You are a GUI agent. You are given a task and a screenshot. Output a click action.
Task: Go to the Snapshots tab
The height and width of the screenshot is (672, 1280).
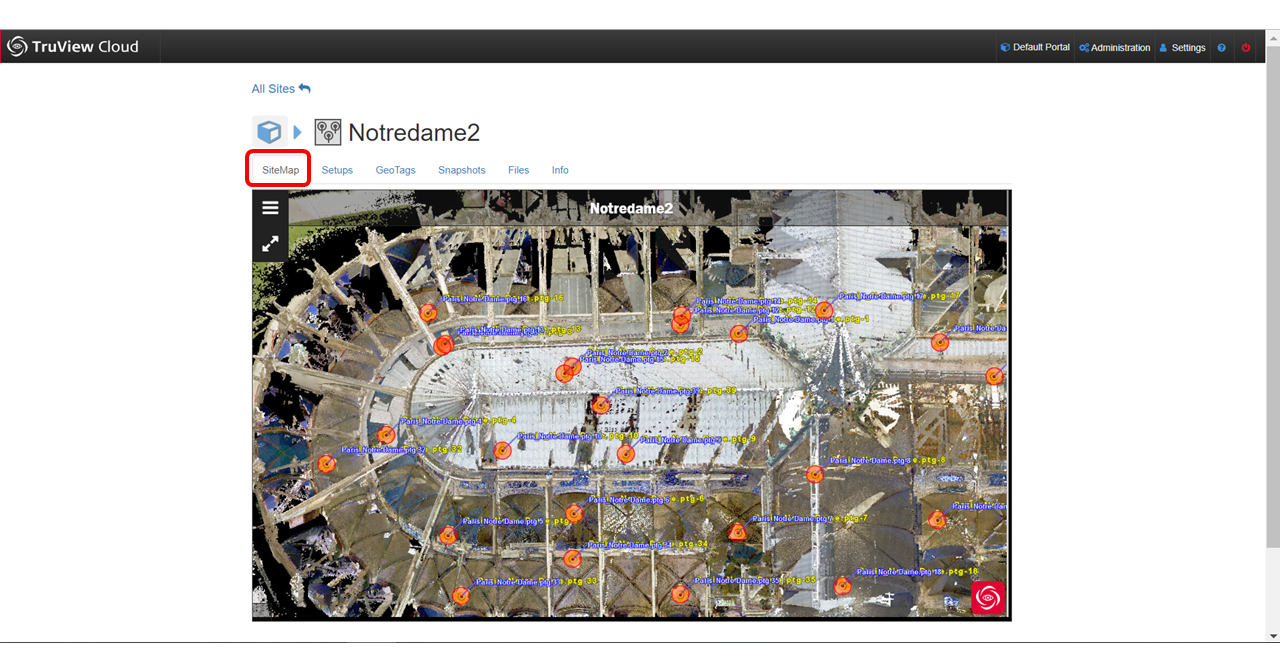point(461,170)
